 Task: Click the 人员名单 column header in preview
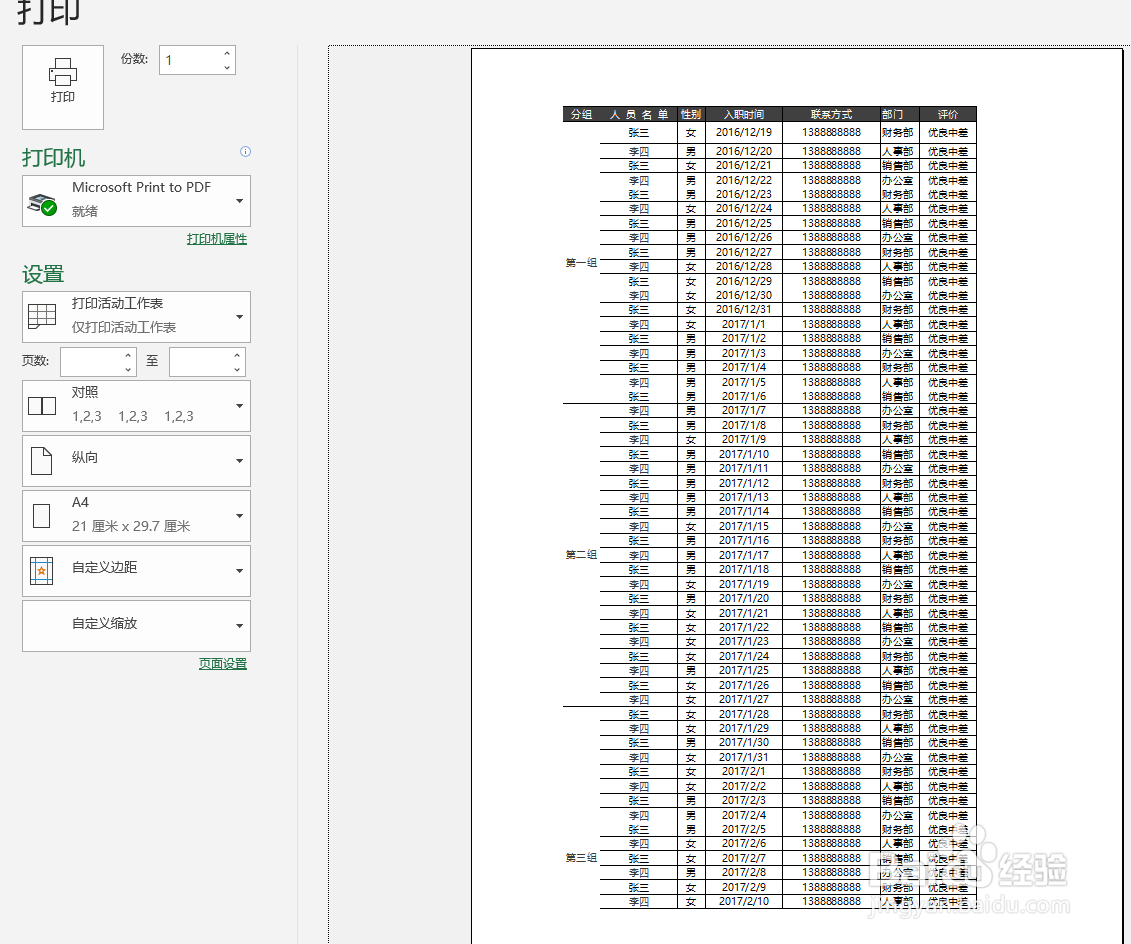[639, 115]
